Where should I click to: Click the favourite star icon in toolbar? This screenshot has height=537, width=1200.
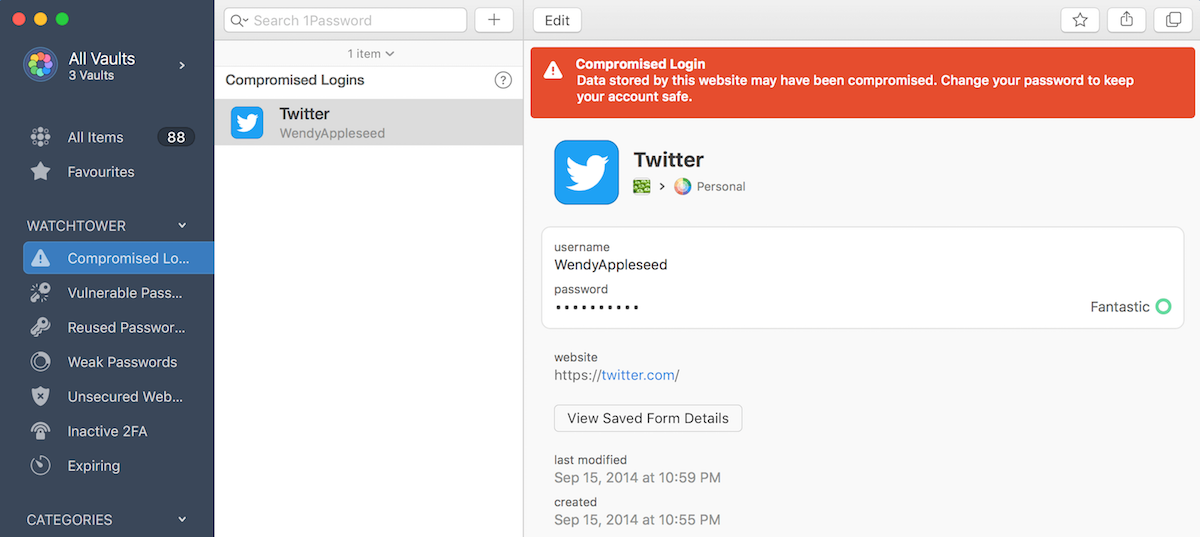click(1080, 20)
